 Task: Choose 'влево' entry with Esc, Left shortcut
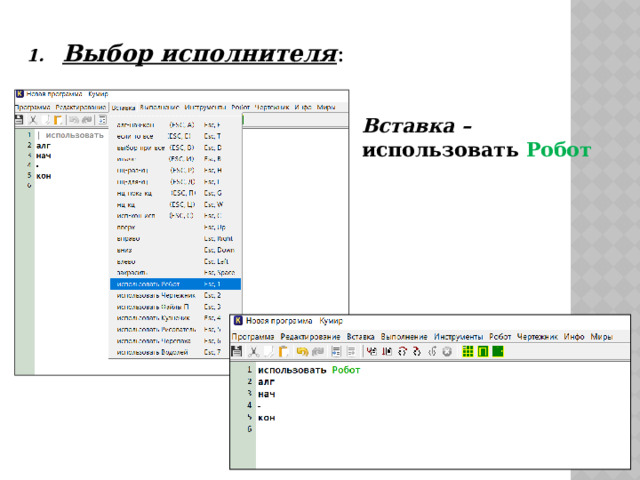(176, 261)
